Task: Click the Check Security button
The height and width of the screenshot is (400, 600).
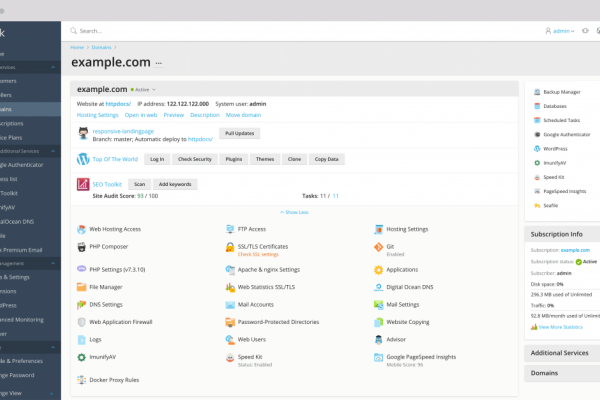Action: 194,159
